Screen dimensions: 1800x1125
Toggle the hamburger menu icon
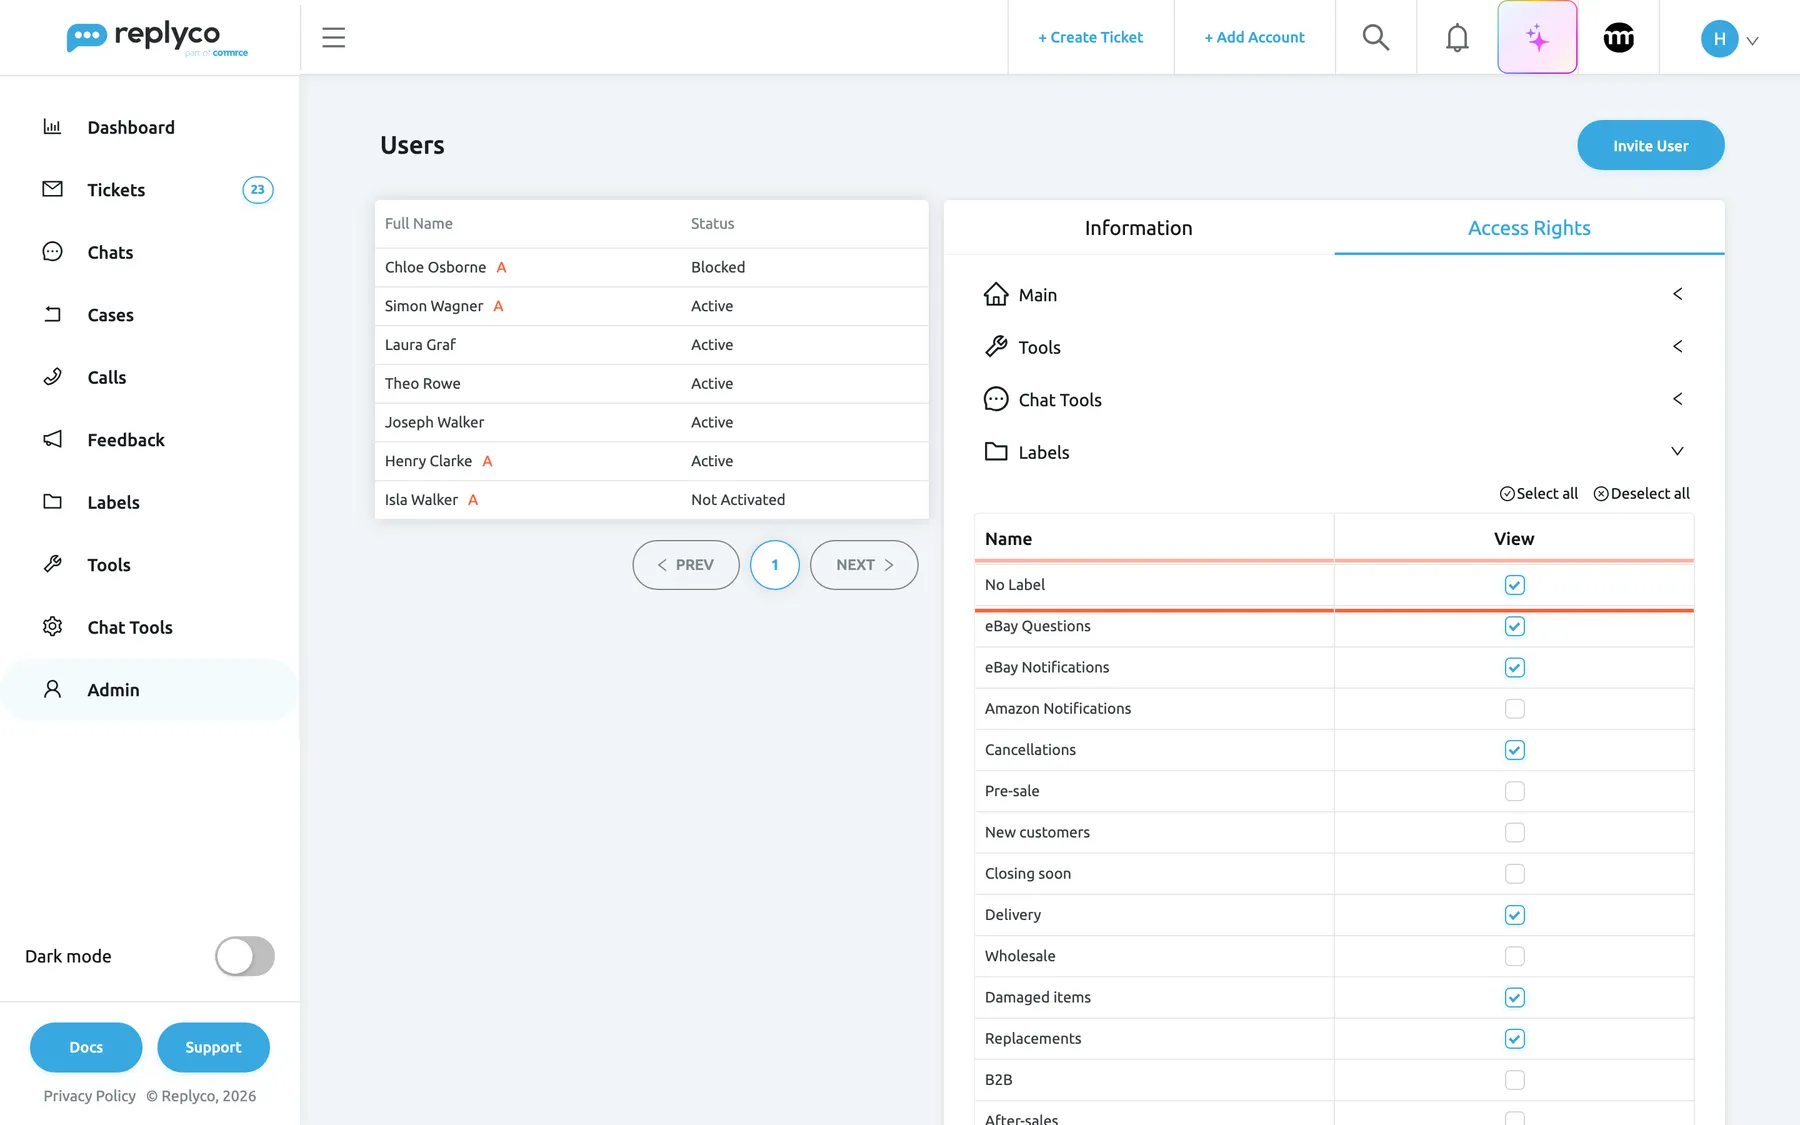tap(334, 38)
